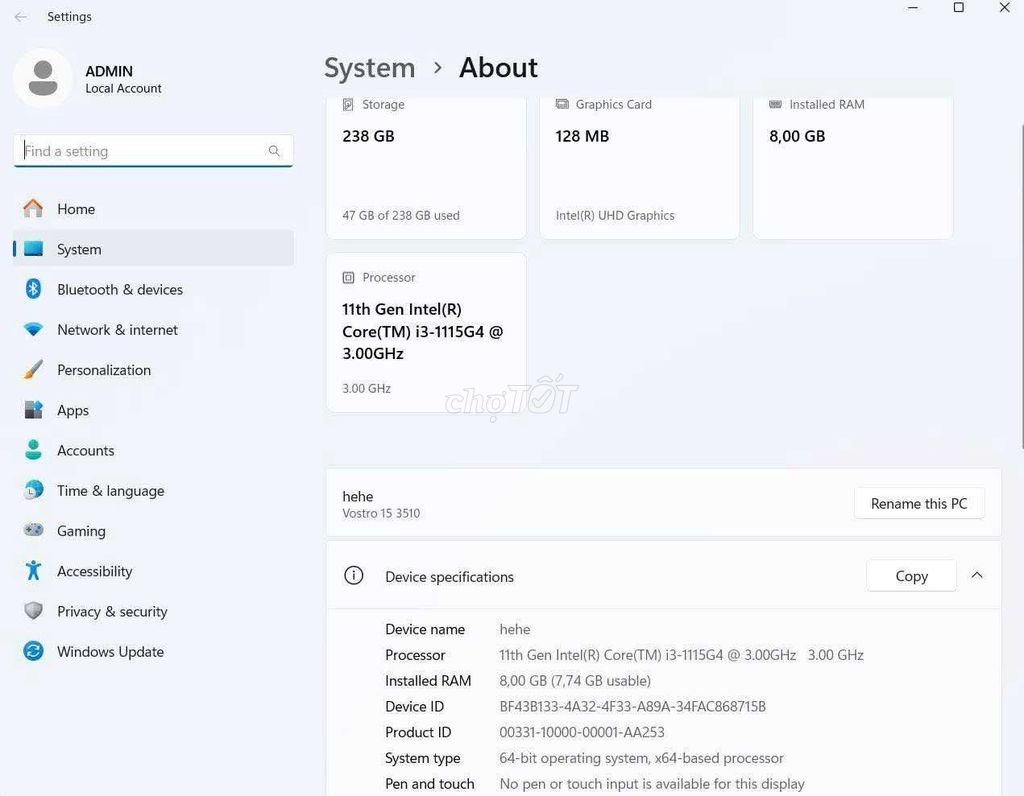Click the Device name value hehe
This screenshot has width=1024, height=796.
pos(515,629)
